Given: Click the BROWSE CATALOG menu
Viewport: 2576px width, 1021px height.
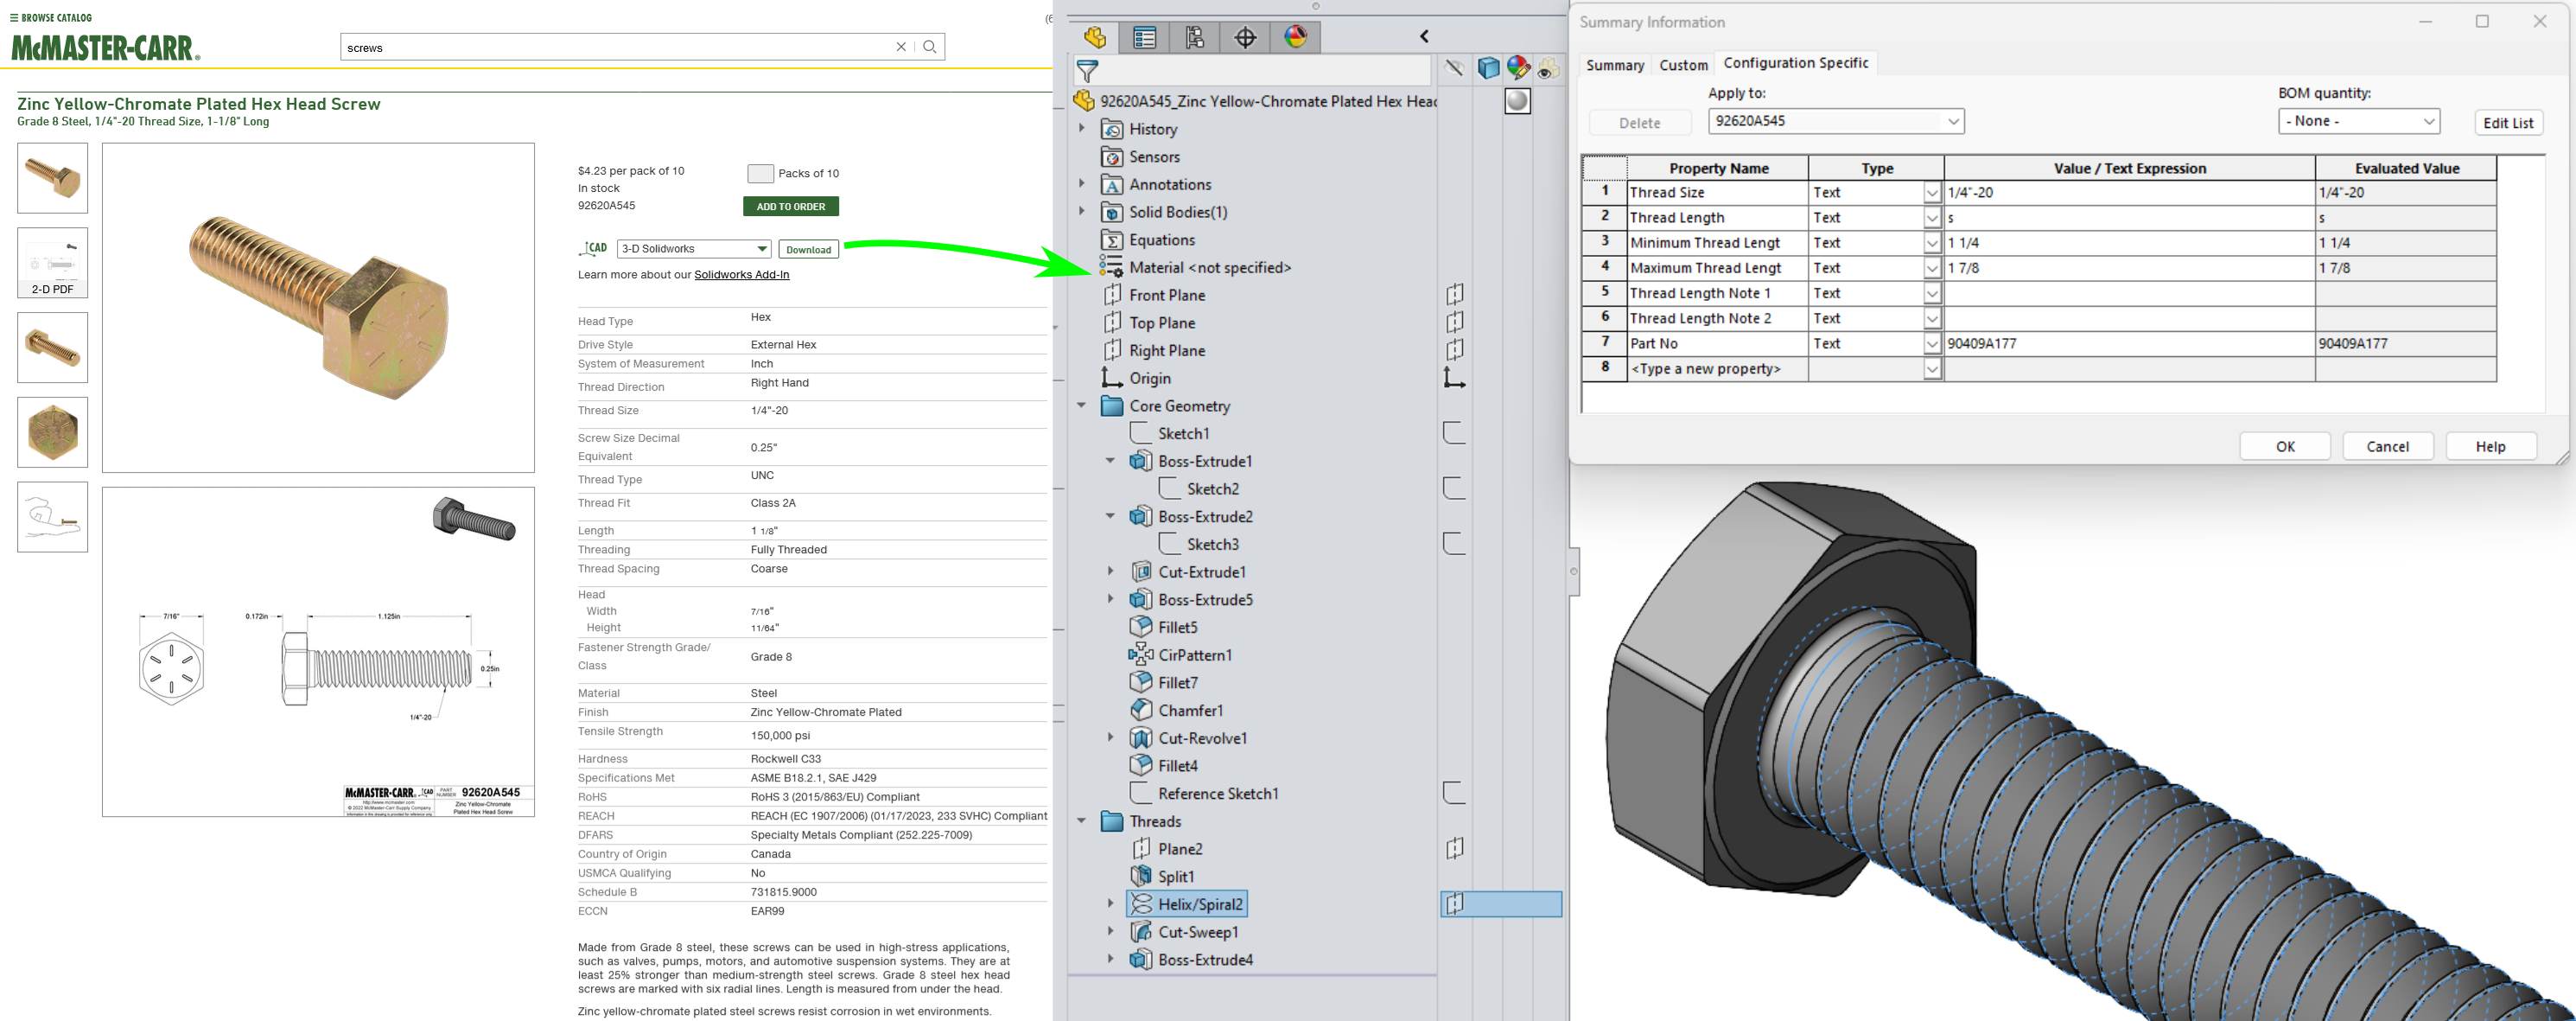Looking at the screenshot, I should coord(51,18).
